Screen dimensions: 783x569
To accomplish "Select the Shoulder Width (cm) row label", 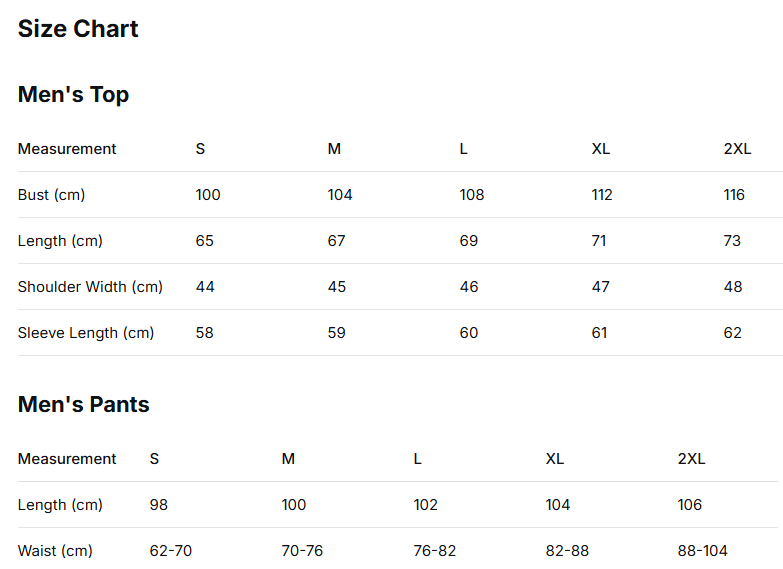I will [90, 287].
